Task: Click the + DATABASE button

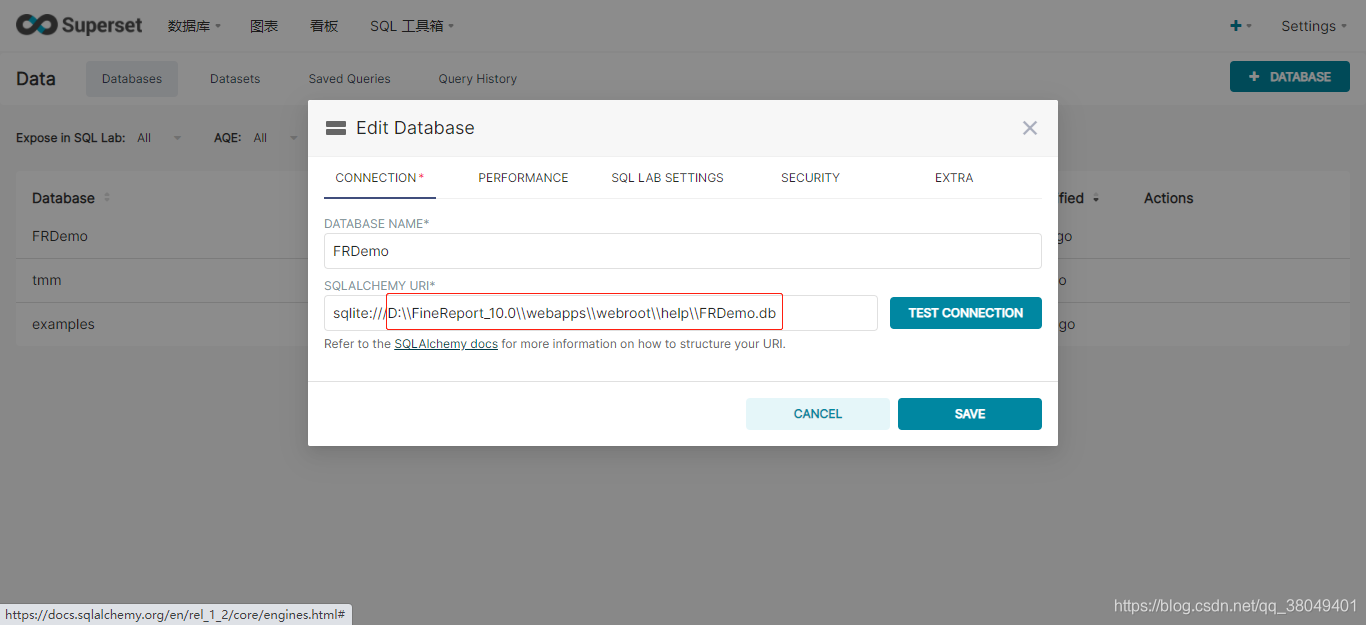Action: 1290,77
